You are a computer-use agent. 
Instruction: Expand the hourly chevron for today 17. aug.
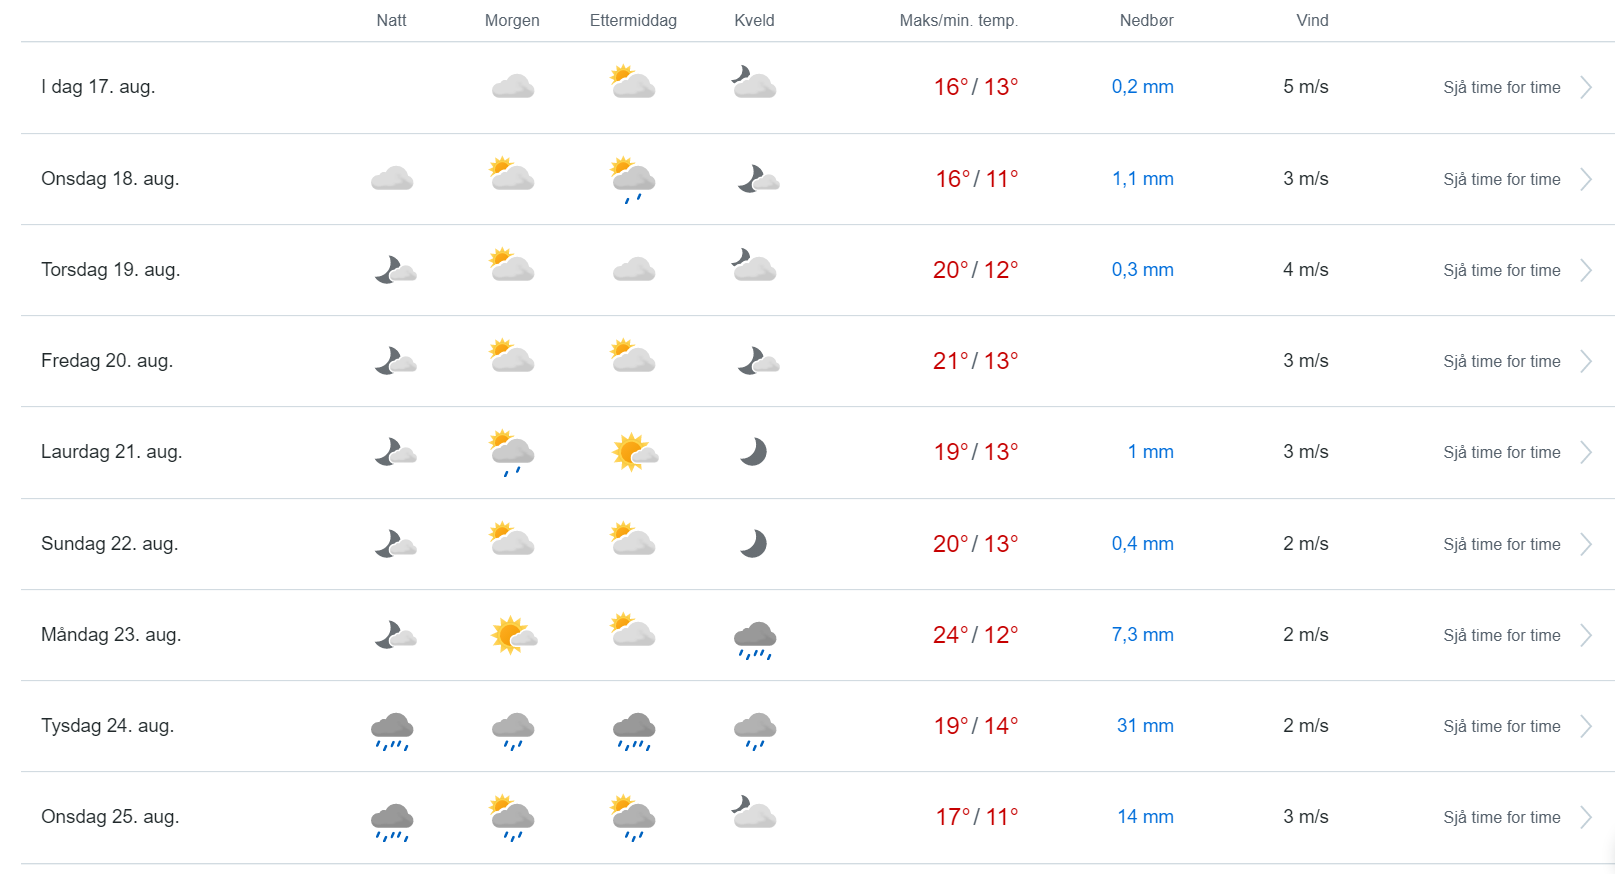coord(1586,87)
